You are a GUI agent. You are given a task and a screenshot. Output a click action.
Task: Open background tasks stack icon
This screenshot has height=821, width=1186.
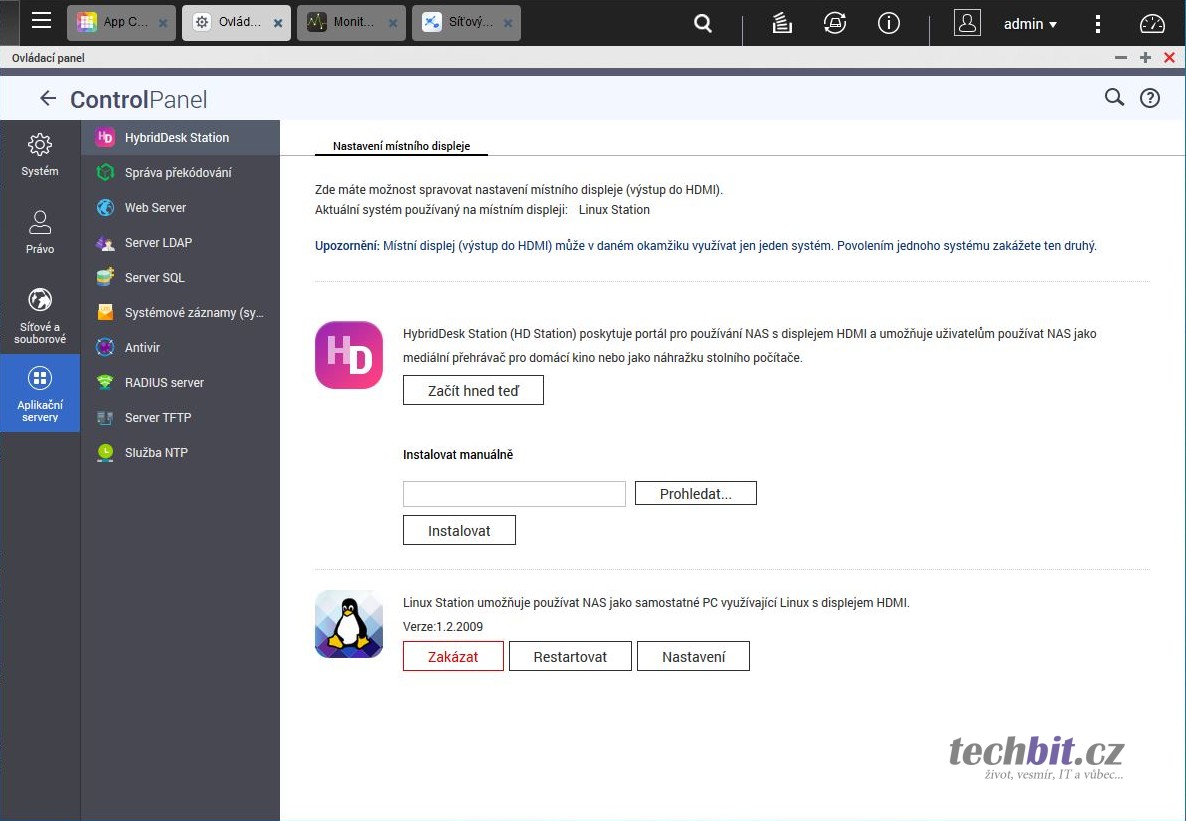click(782, 24)
